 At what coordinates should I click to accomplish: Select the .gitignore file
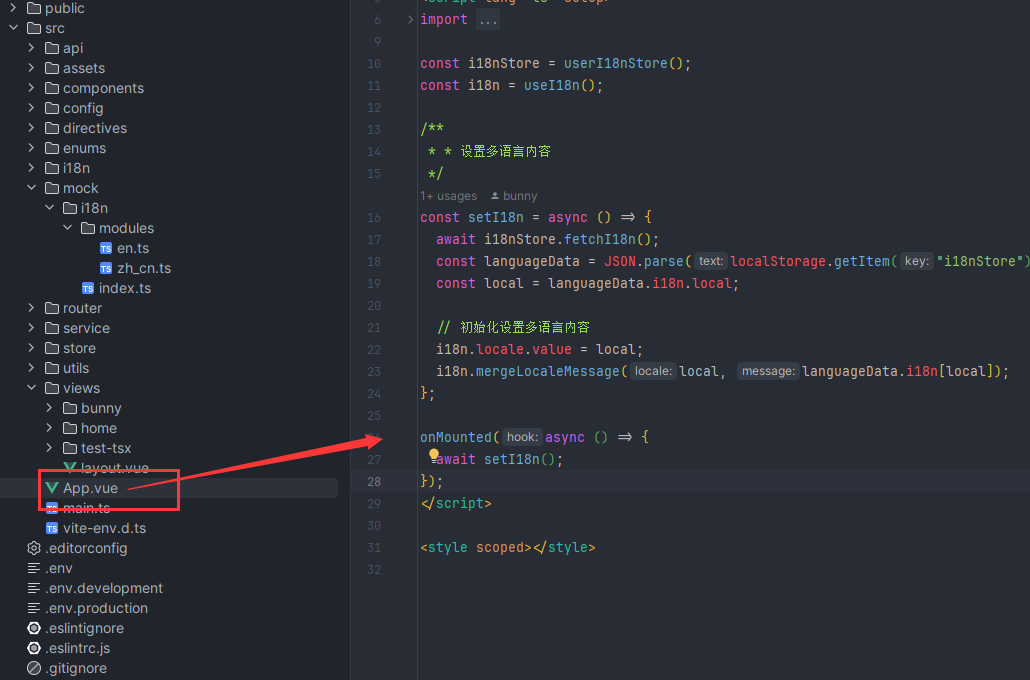click(x=76, y=668)
